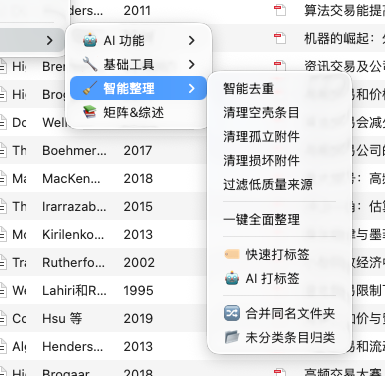This screenshot has width=385, height=376.
Task: Click the wrench icon for 基础工具
Action: pyautogui.click(x=90, y=64)
